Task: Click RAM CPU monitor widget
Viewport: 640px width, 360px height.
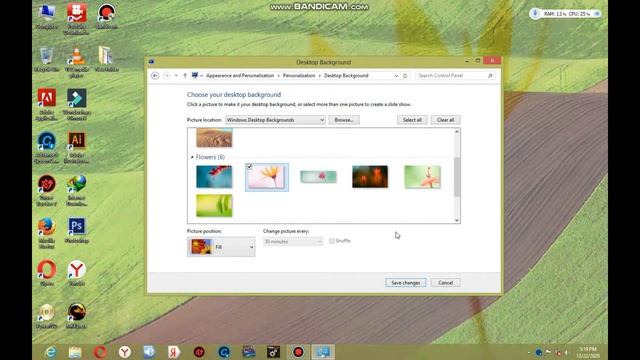Action: pos(565,13)
